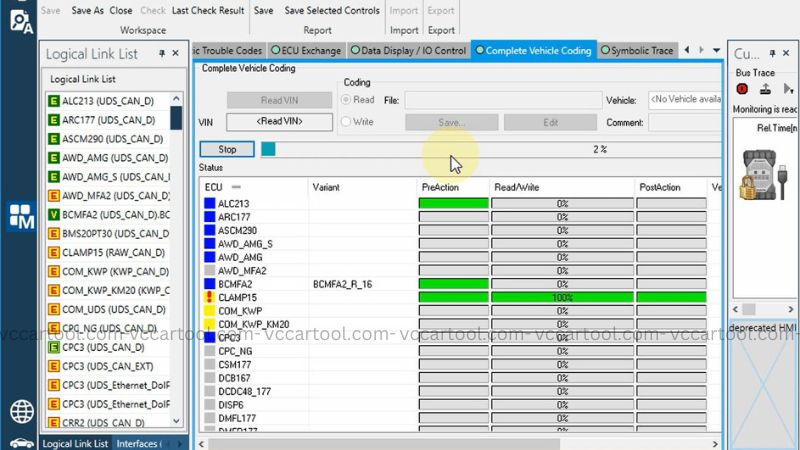Click the CLAMP15 red warning status icon
Image resolution: width=800 pixels, height=450 pixels.
coord(209,297)
